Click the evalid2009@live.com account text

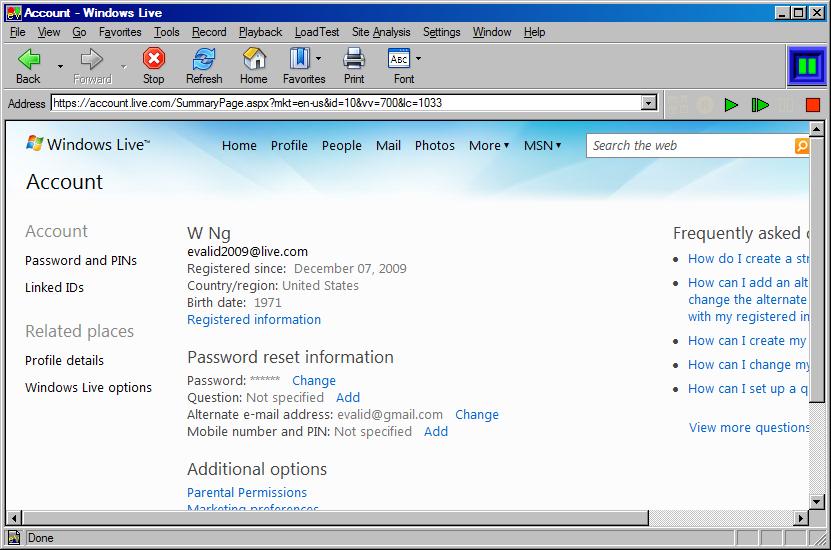(x=247, y=252)
